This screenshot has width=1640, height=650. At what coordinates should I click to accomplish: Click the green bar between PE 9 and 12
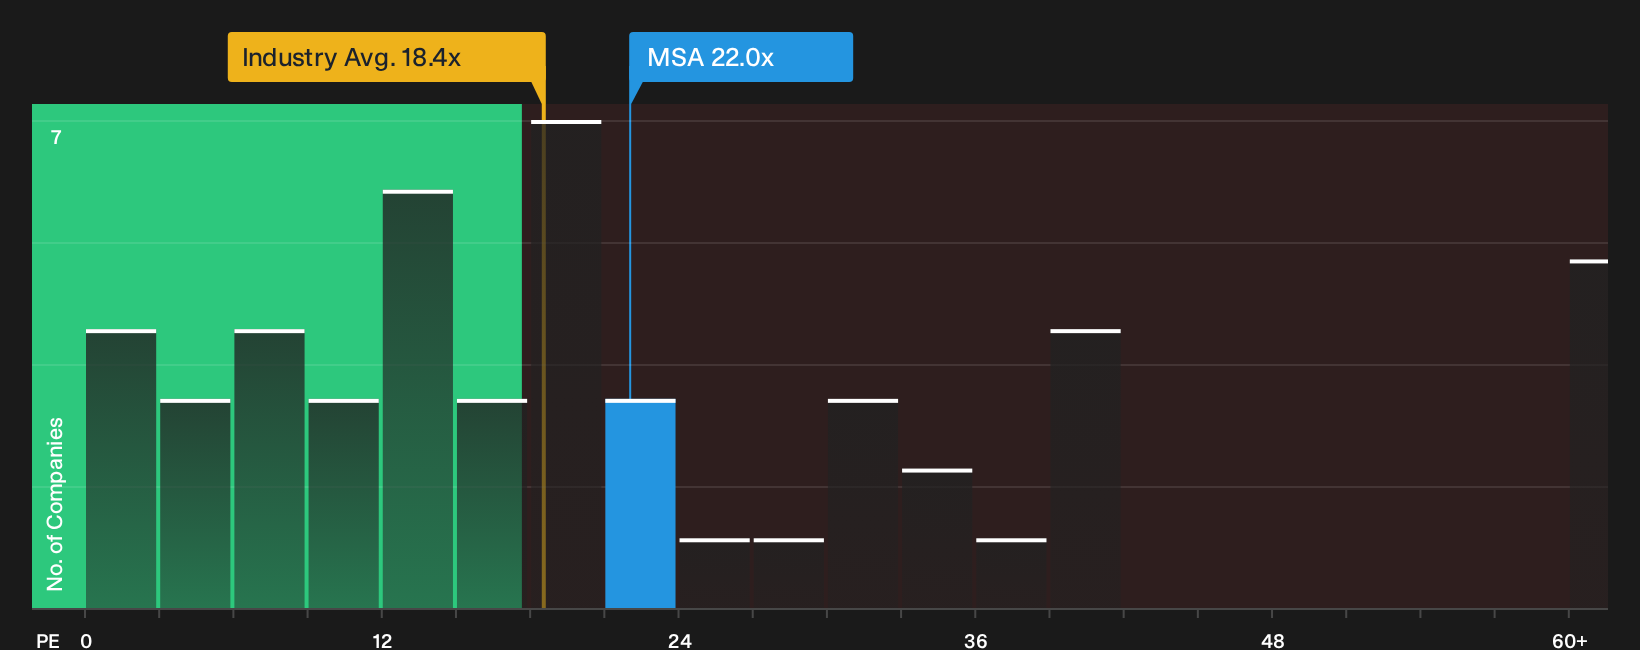coord(344,504)
